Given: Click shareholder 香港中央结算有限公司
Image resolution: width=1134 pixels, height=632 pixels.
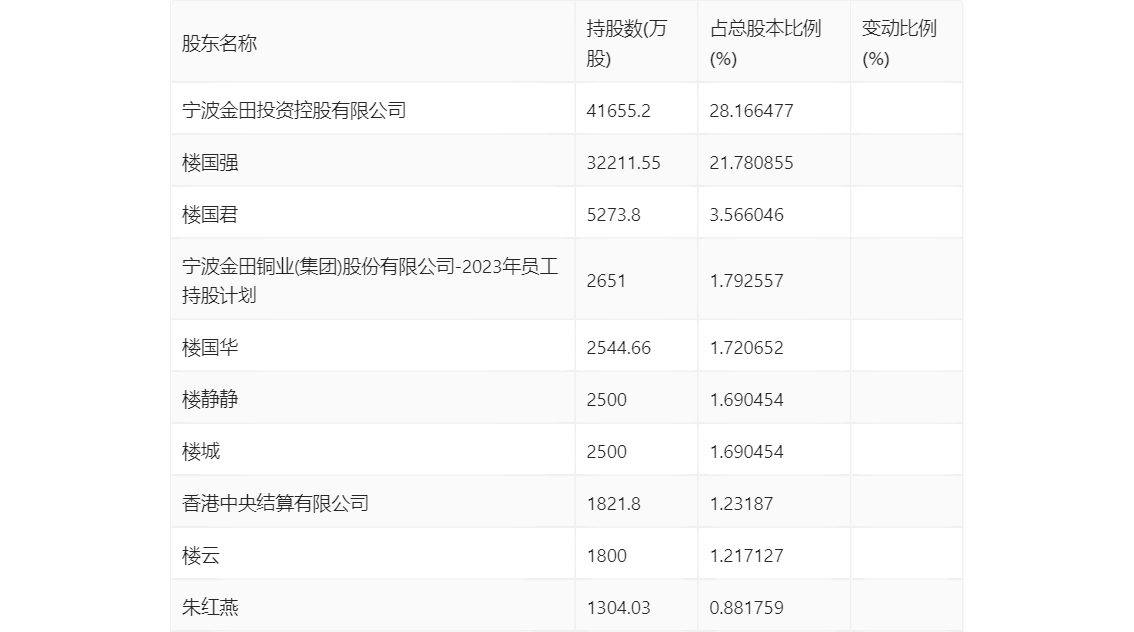Looking at the screenshot, I should (x=275, y=504).
